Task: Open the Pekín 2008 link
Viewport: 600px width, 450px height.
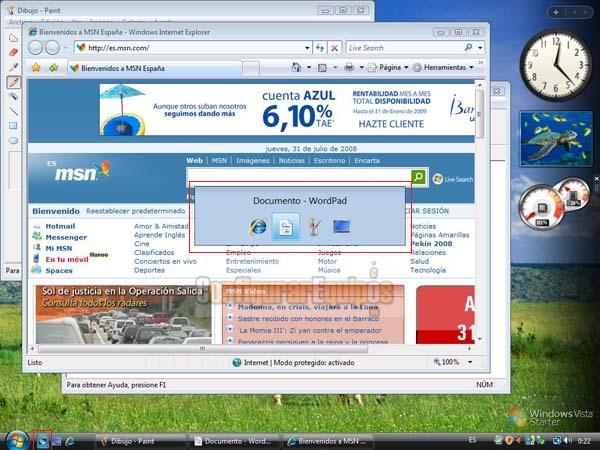Action: [431, 244]
